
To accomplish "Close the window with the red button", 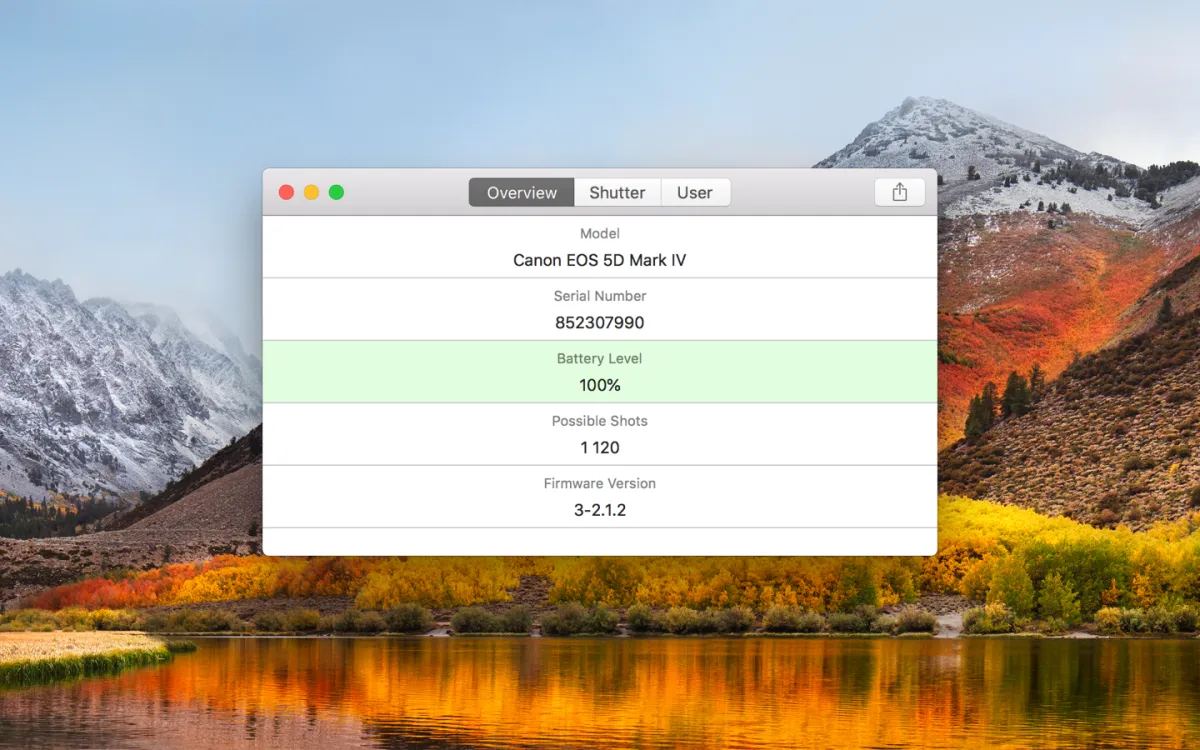I will pos(286,192).
